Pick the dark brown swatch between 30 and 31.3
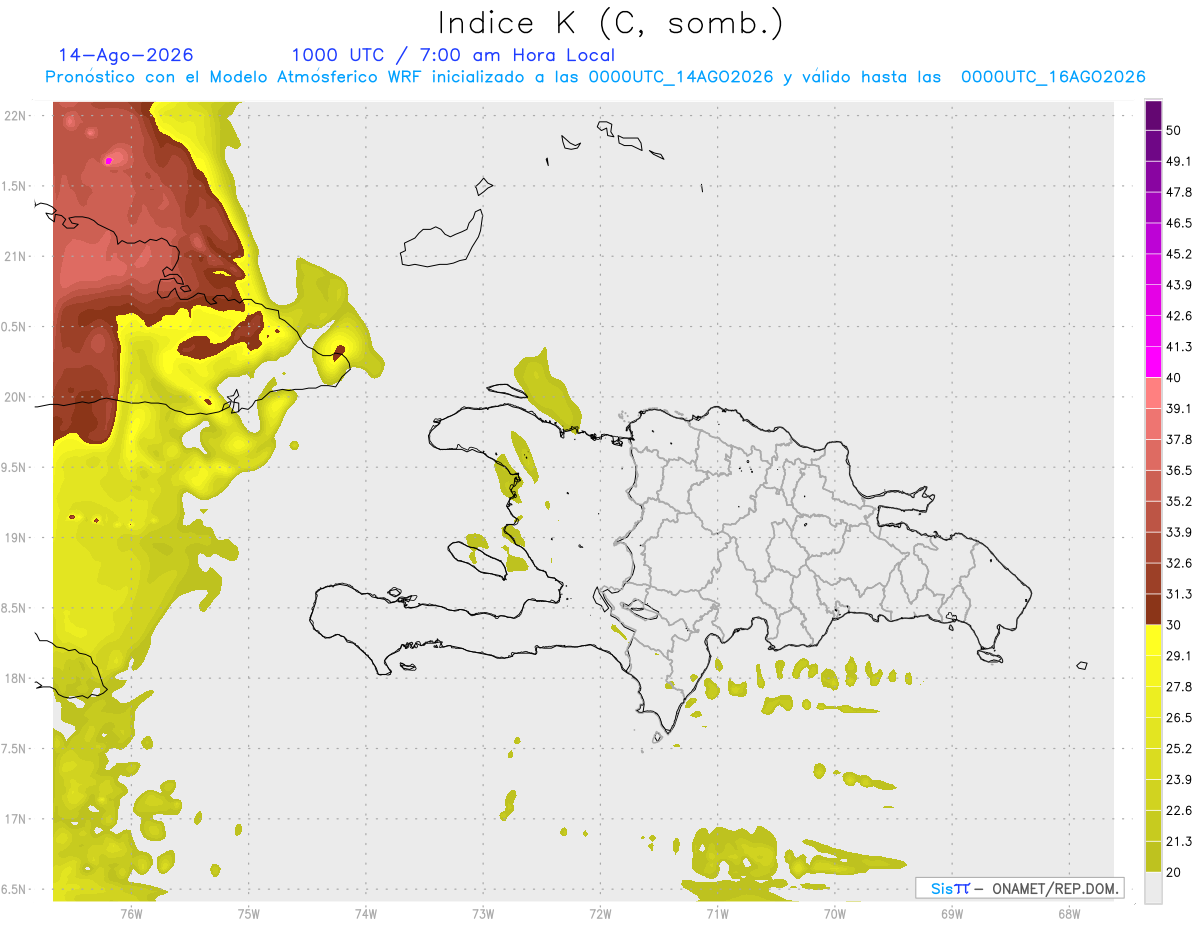This screenshot has height=927, width=1200. pos(1153,609)
